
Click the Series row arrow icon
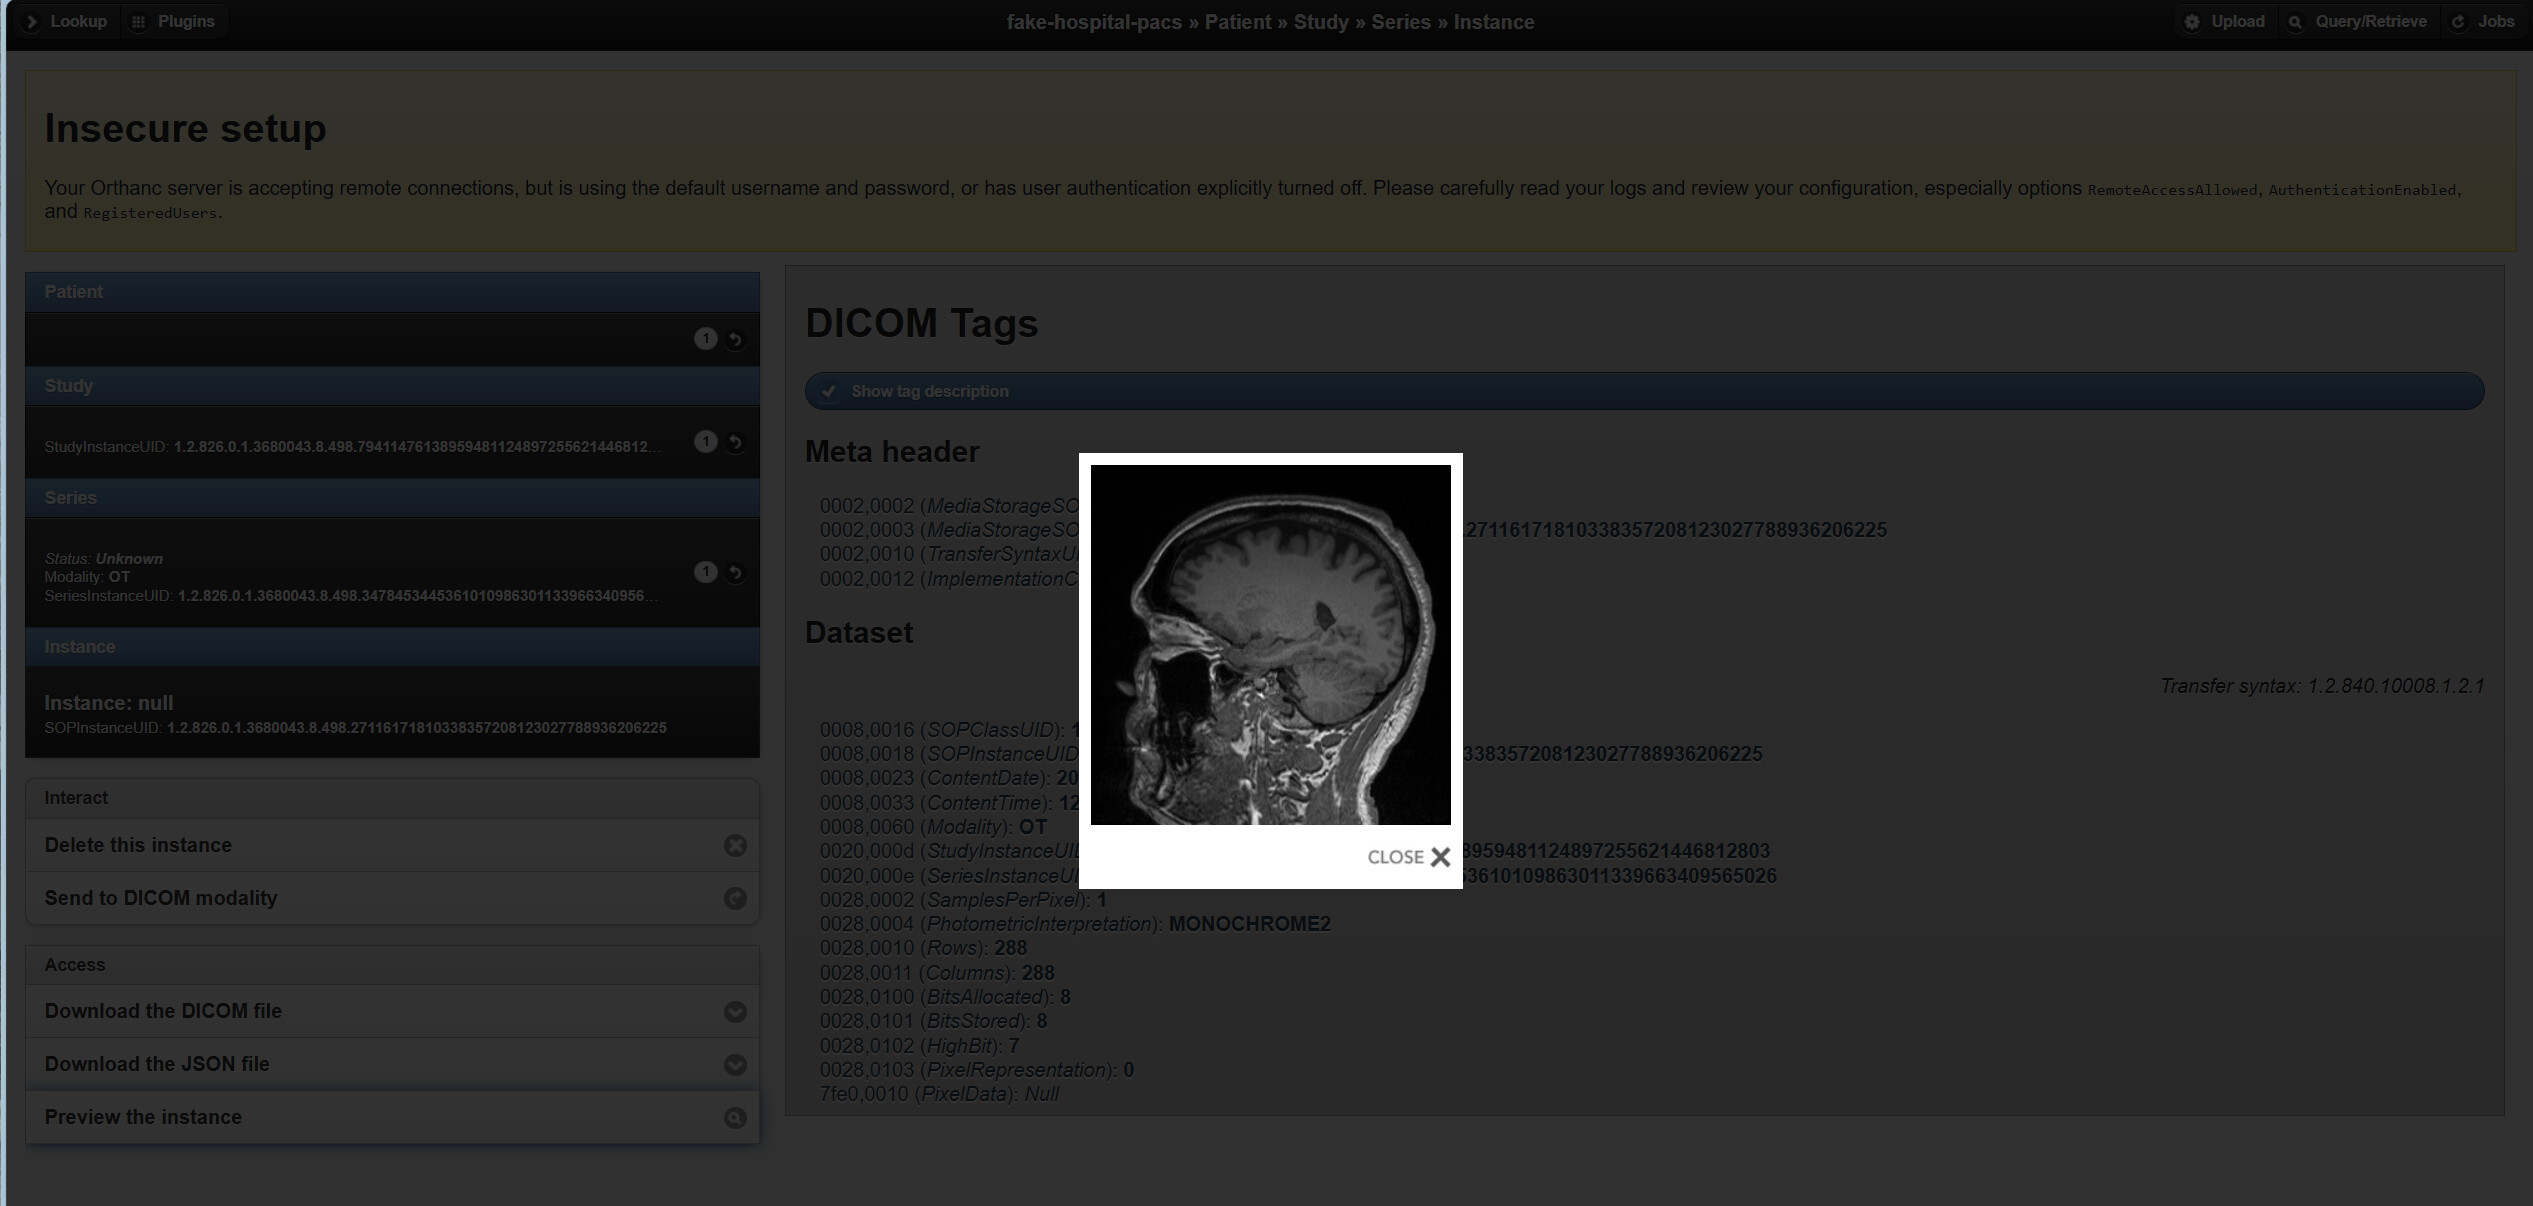(x=735, y=573)
